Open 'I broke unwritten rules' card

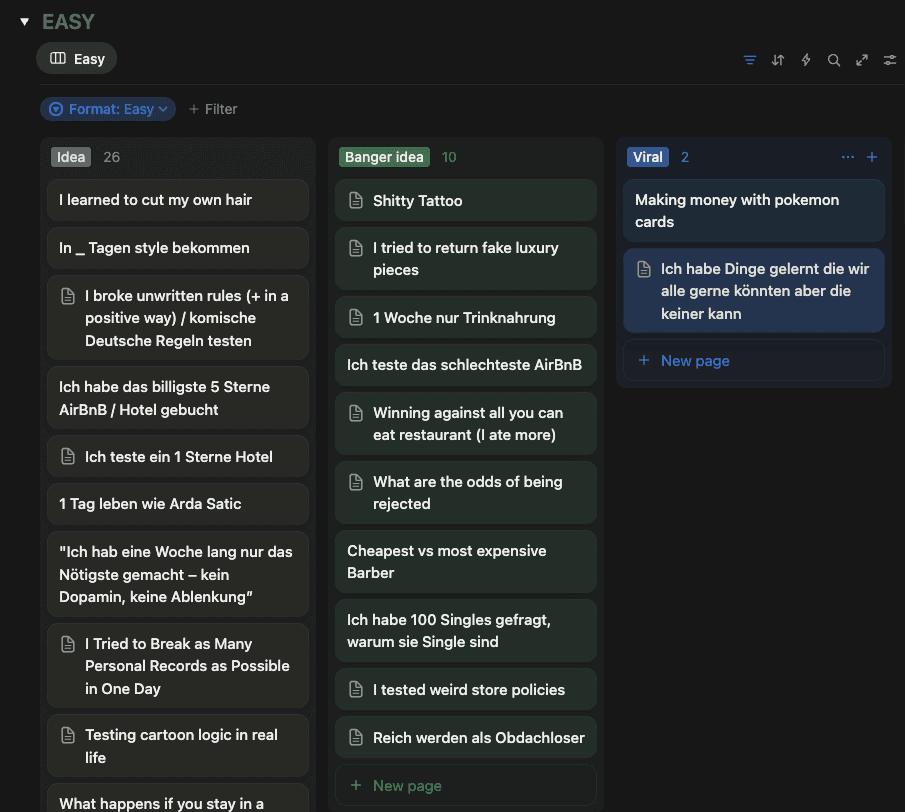[x=178, y=318]
